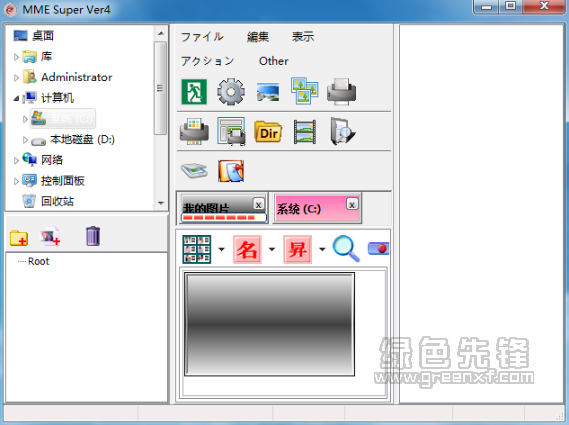Toggle the red 昇 ascending order button
This screenshot has width=569, height=425.
pyautogui.click(x=298, y=249)
